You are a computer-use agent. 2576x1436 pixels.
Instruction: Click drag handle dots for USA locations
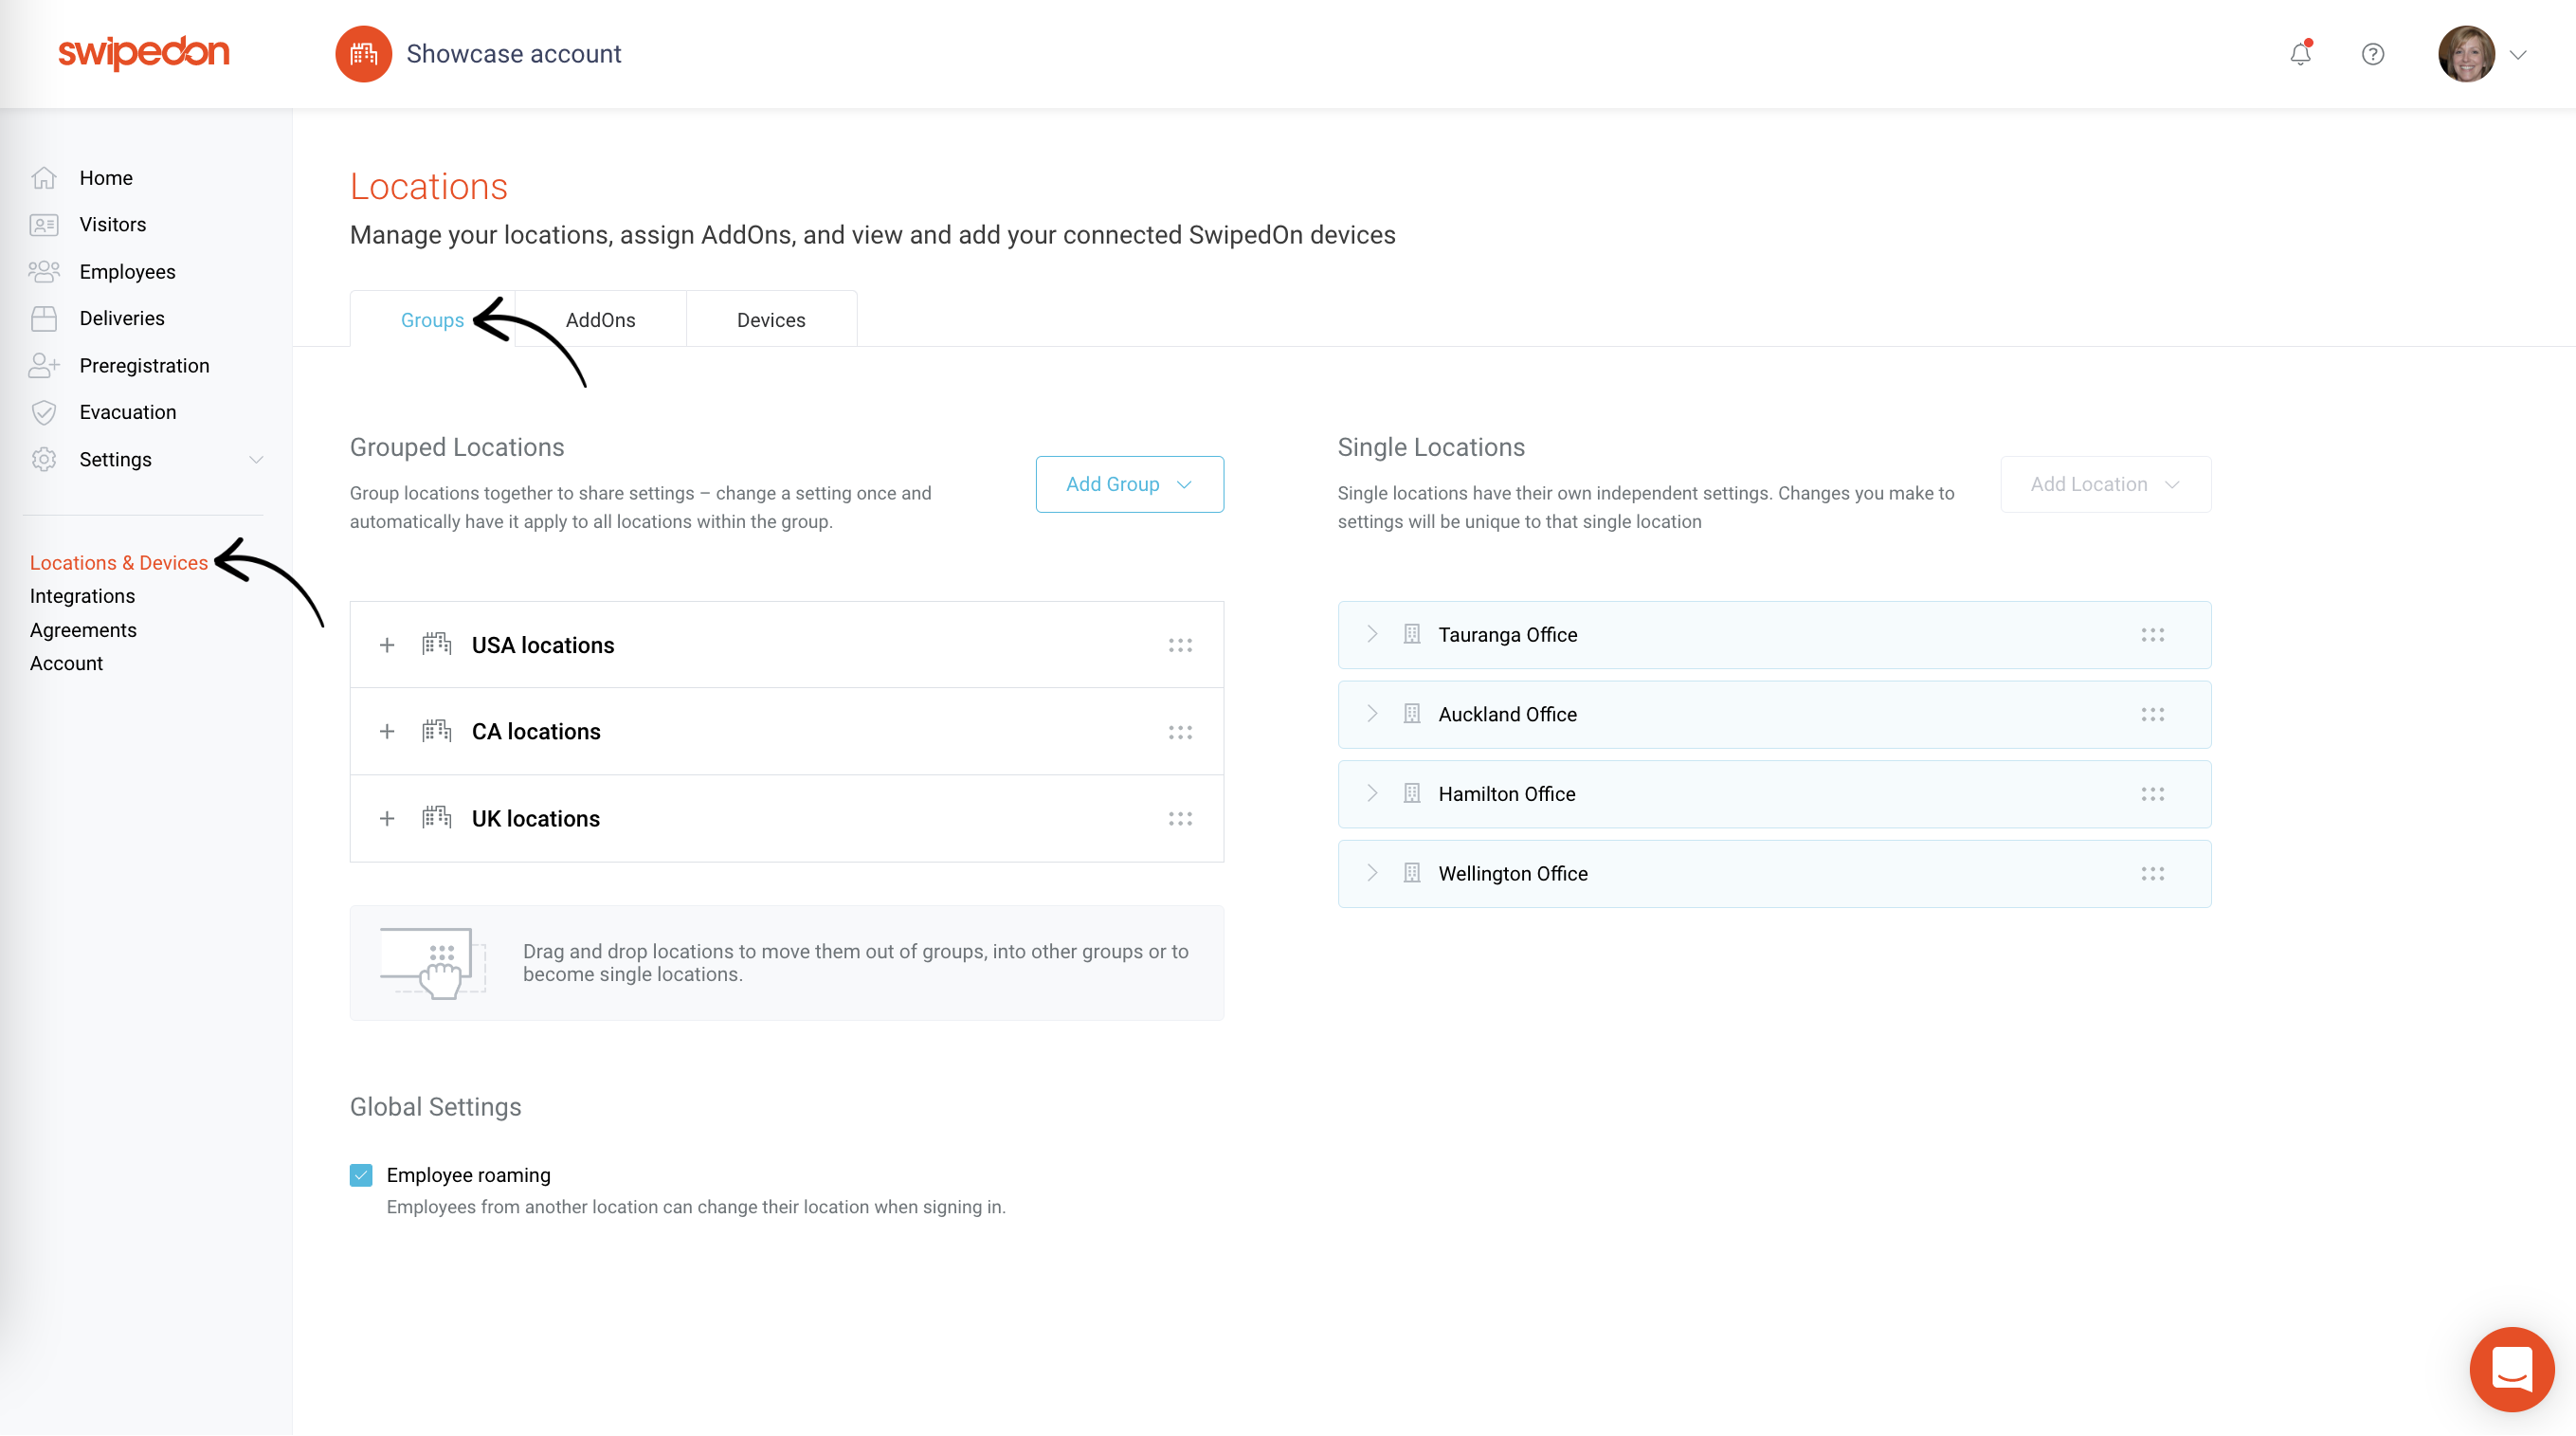1180,646
